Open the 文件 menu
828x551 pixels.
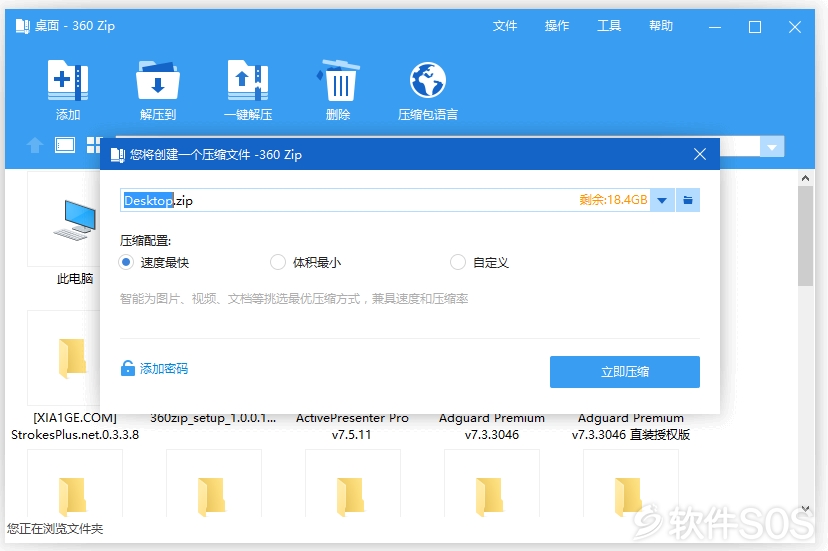pos(504,26)
